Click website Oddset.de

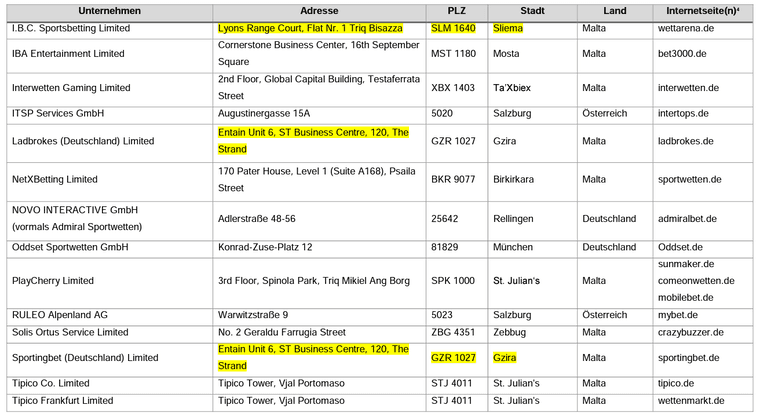[680, 247]
